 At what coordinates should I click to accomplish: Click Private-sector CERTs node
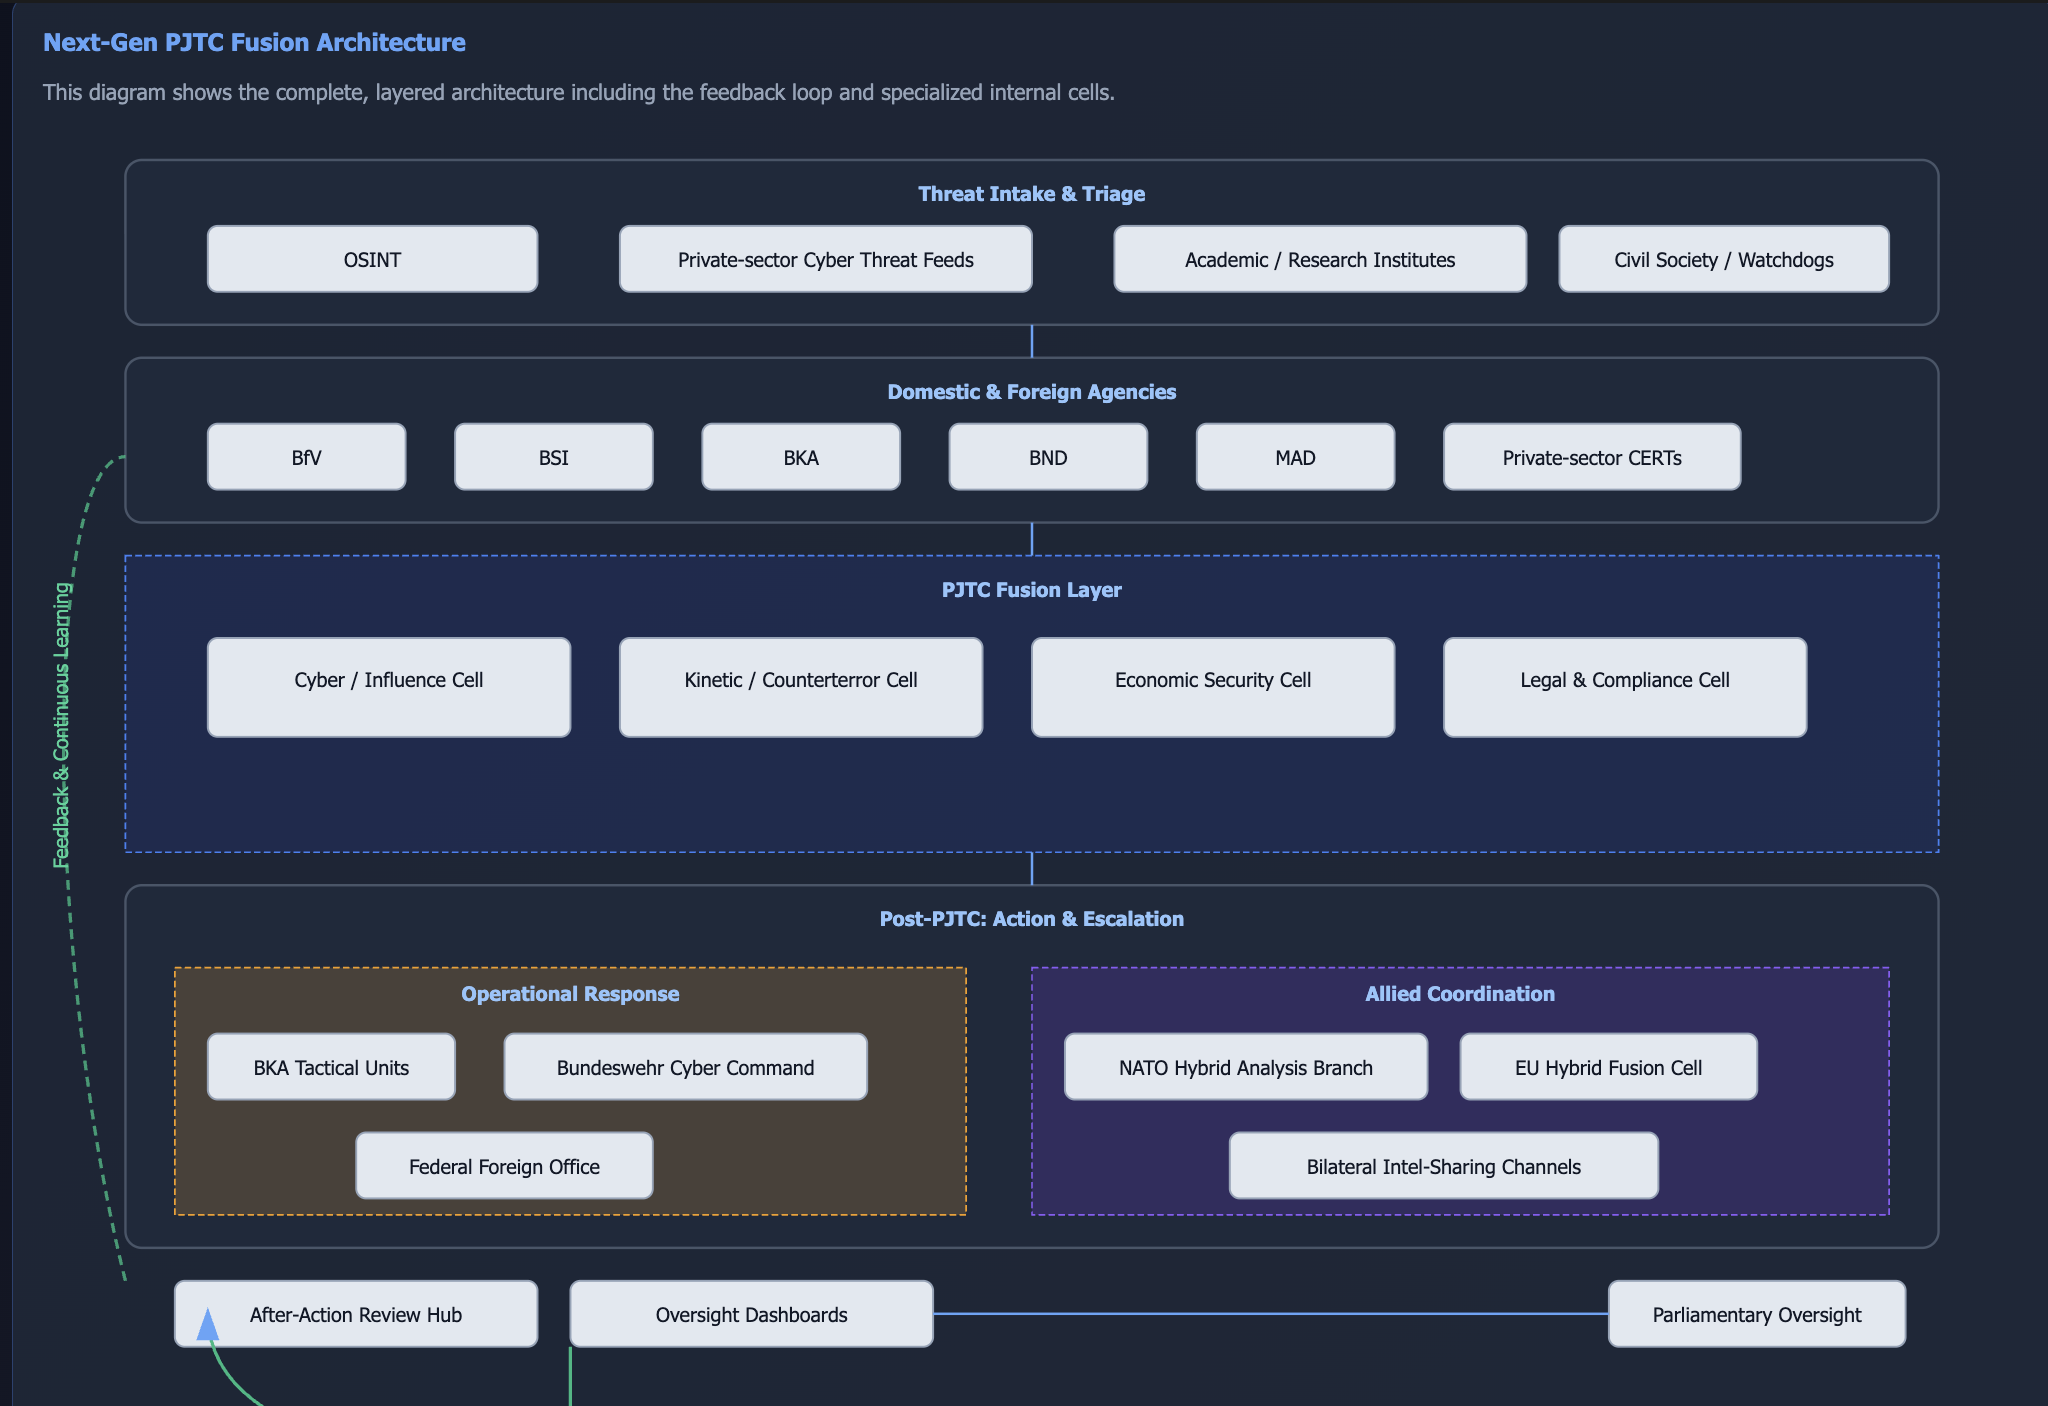[x=1591, y=457]
